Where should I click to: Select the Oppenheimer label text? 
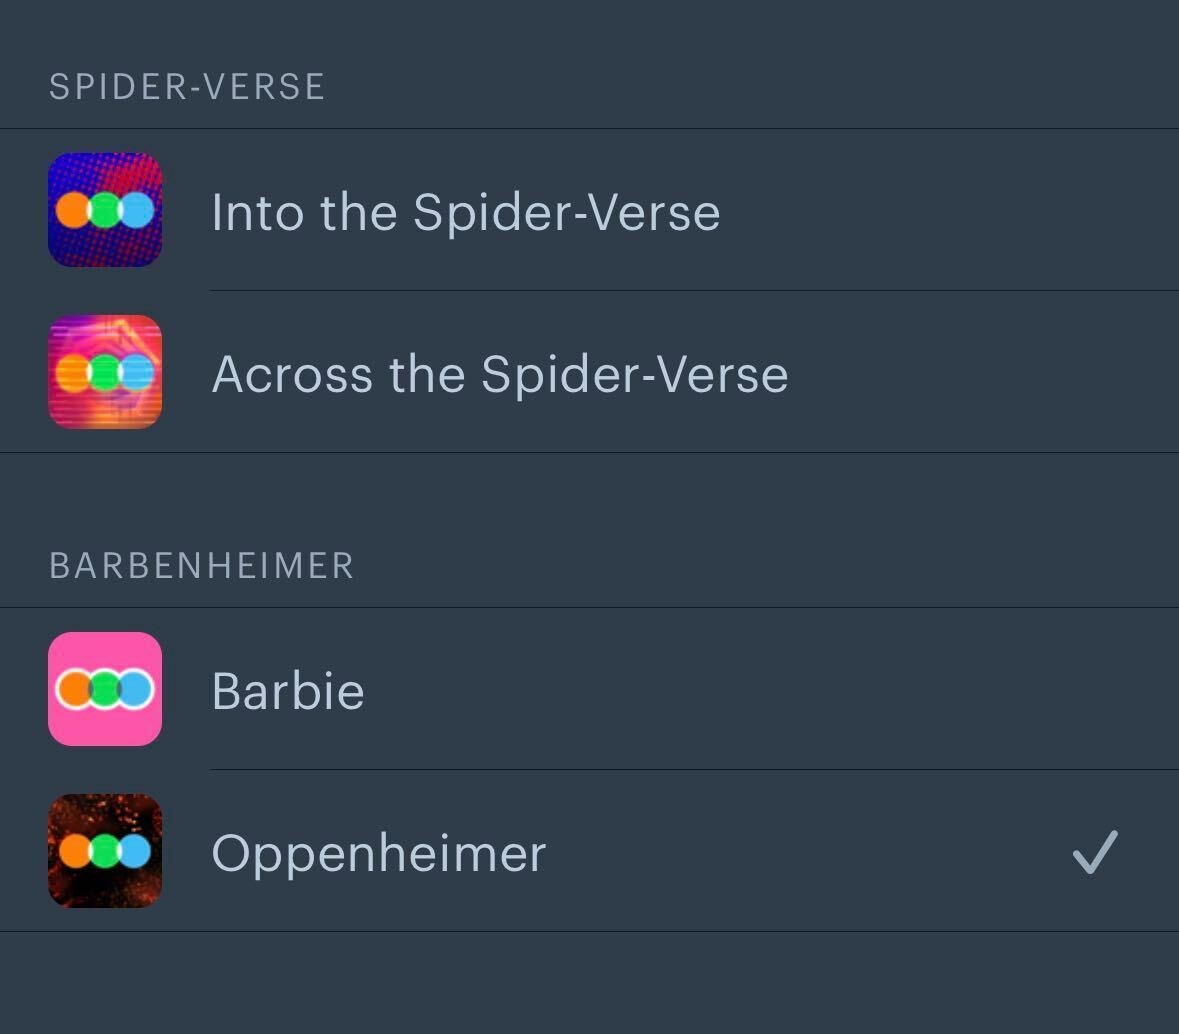379,855
